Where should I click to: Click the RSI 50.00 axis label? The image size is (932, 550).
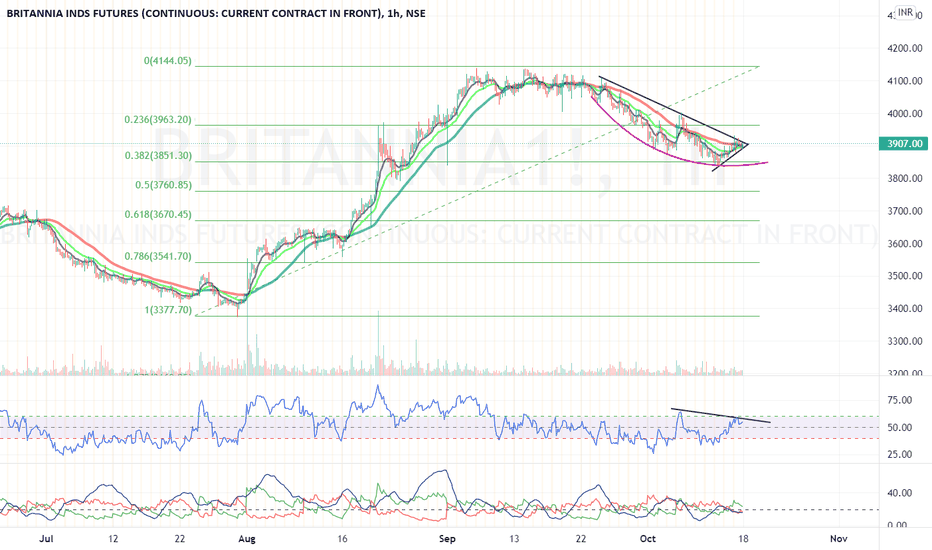coord(900,428)
